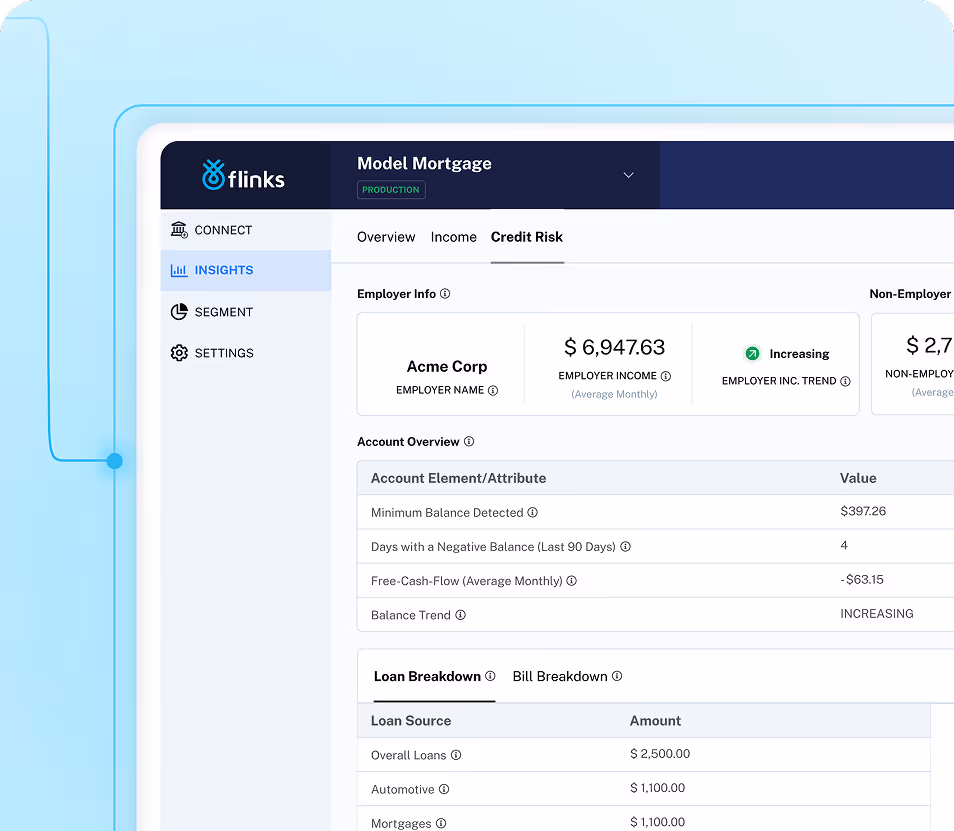Click the $ 2,500.00 overall loans amount
The height and width of the screenshot is (831, 954).
click(x=660, y=754)
